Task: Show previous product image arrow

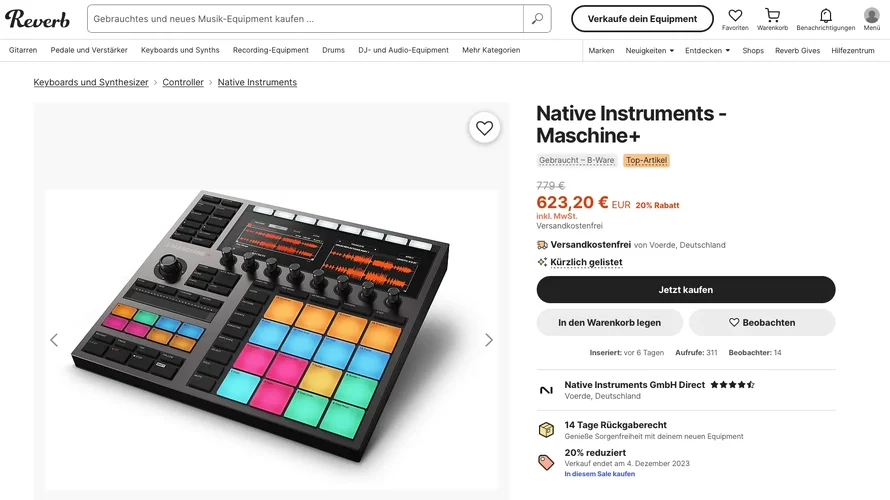Action: pyautogui.click(x=54, y=340)
